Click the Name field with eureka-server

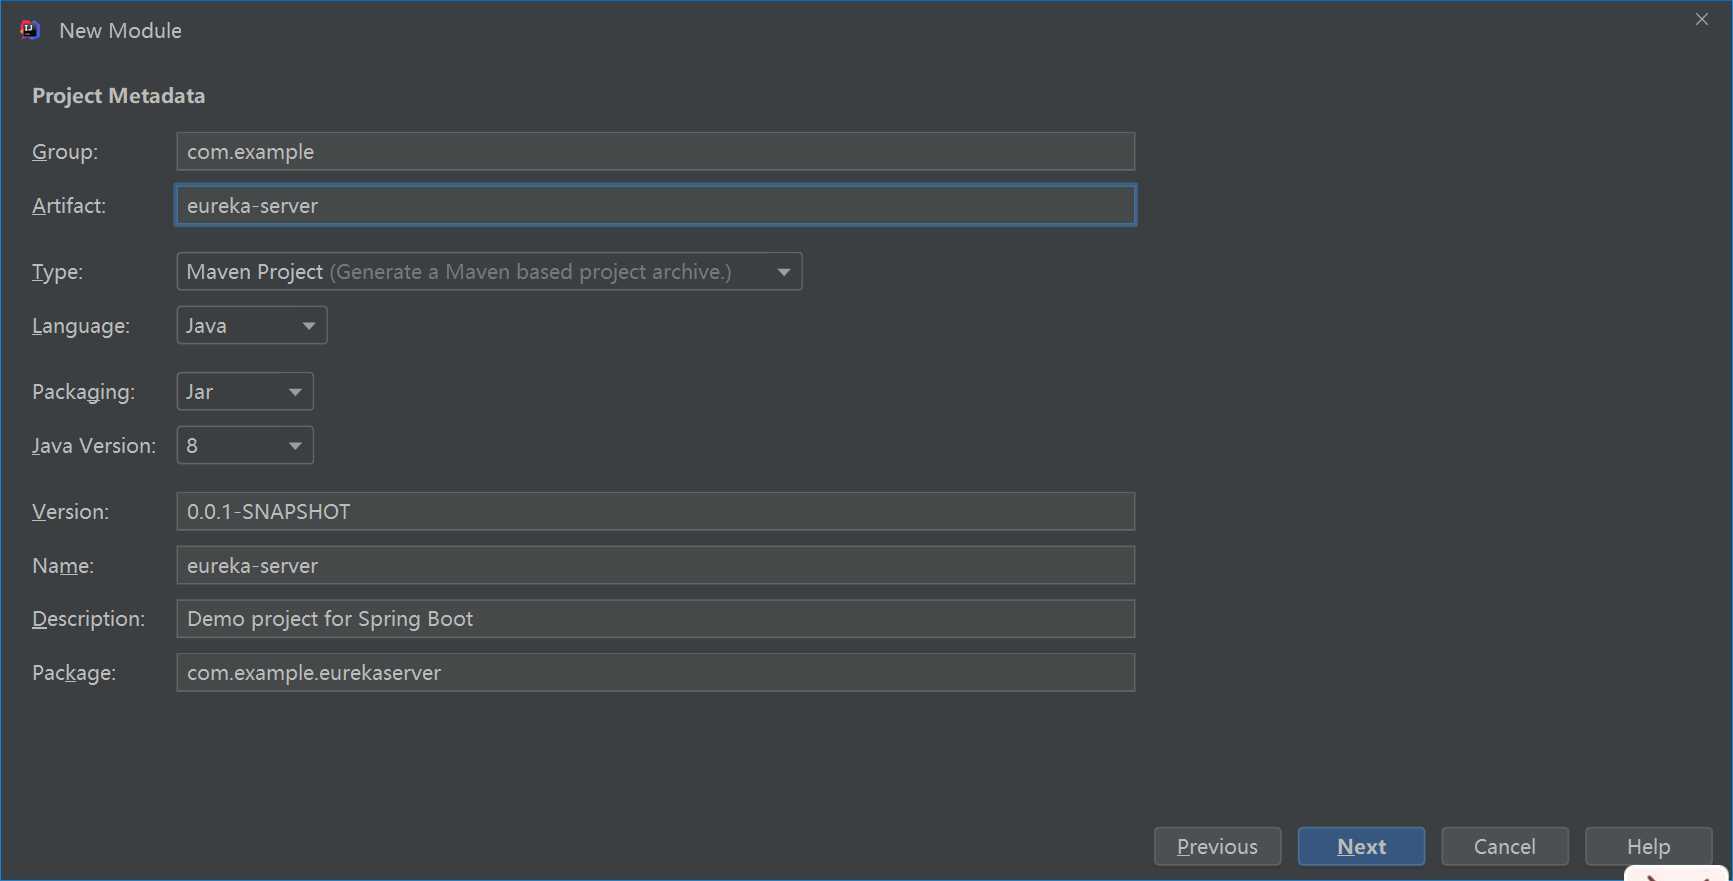click(x=656, y=566)
